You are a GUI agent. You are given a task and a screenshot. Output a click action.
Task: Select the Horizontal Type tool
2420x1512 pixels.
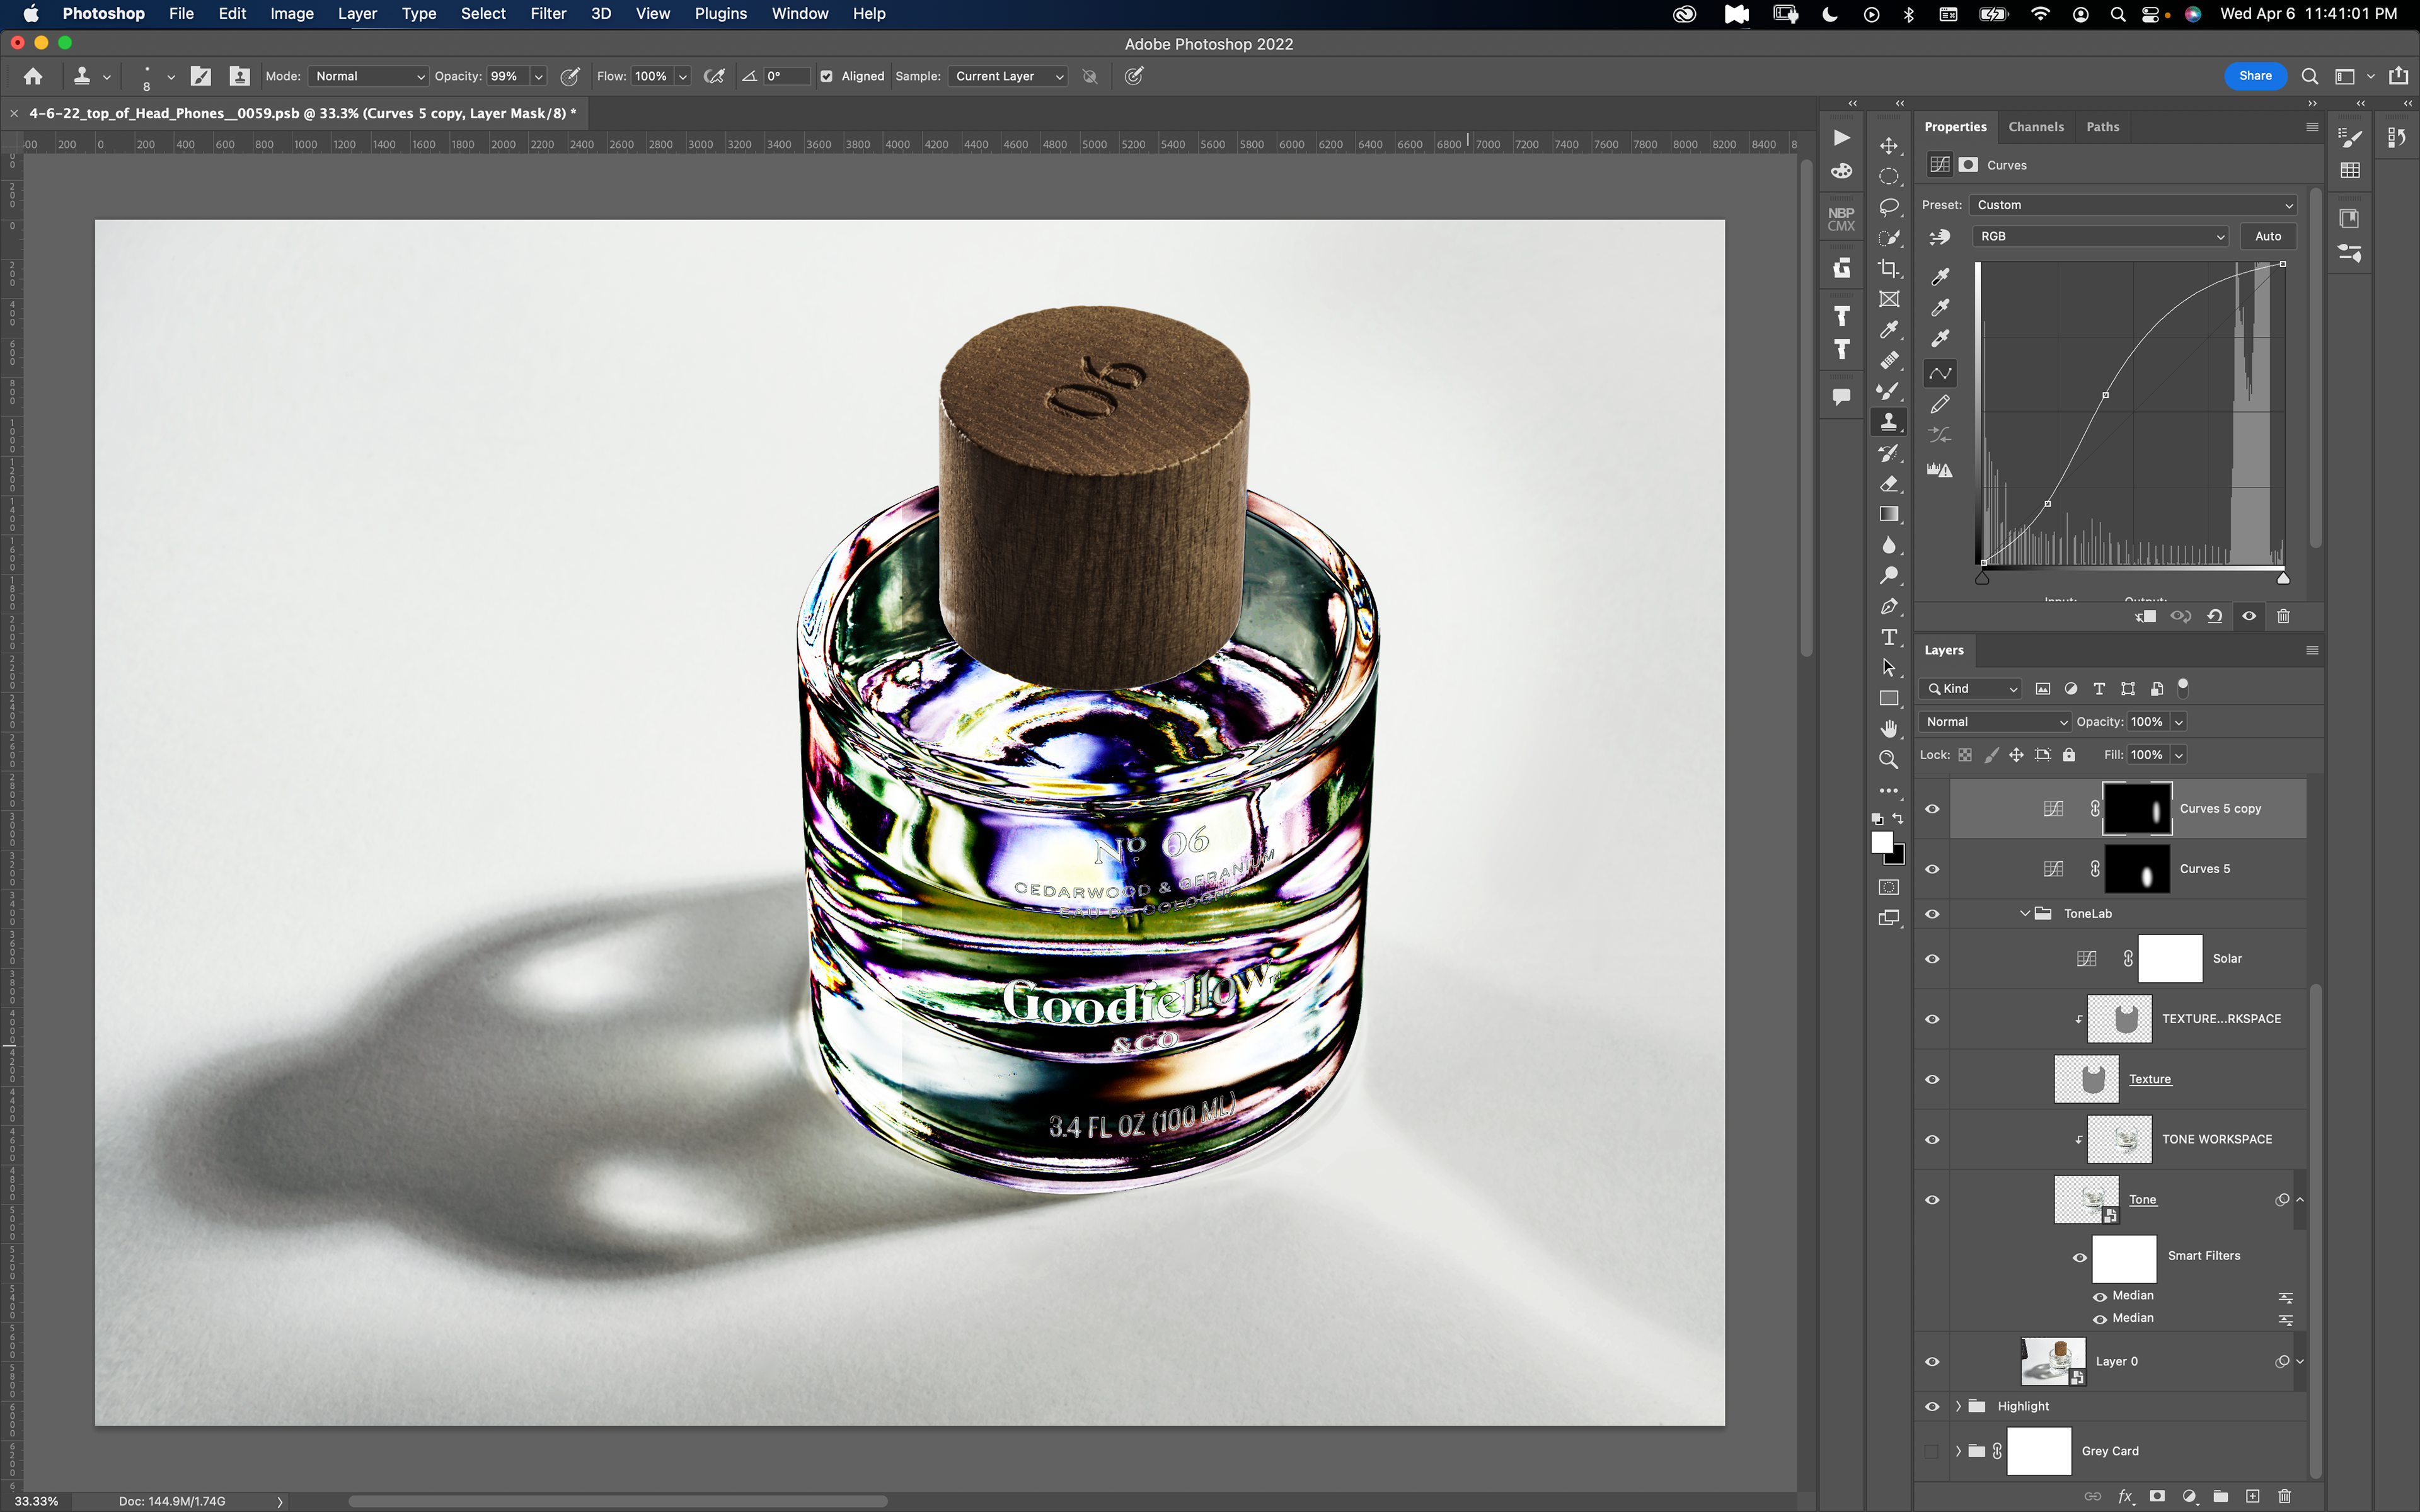pyautogui.click(x=1888, y=637)
